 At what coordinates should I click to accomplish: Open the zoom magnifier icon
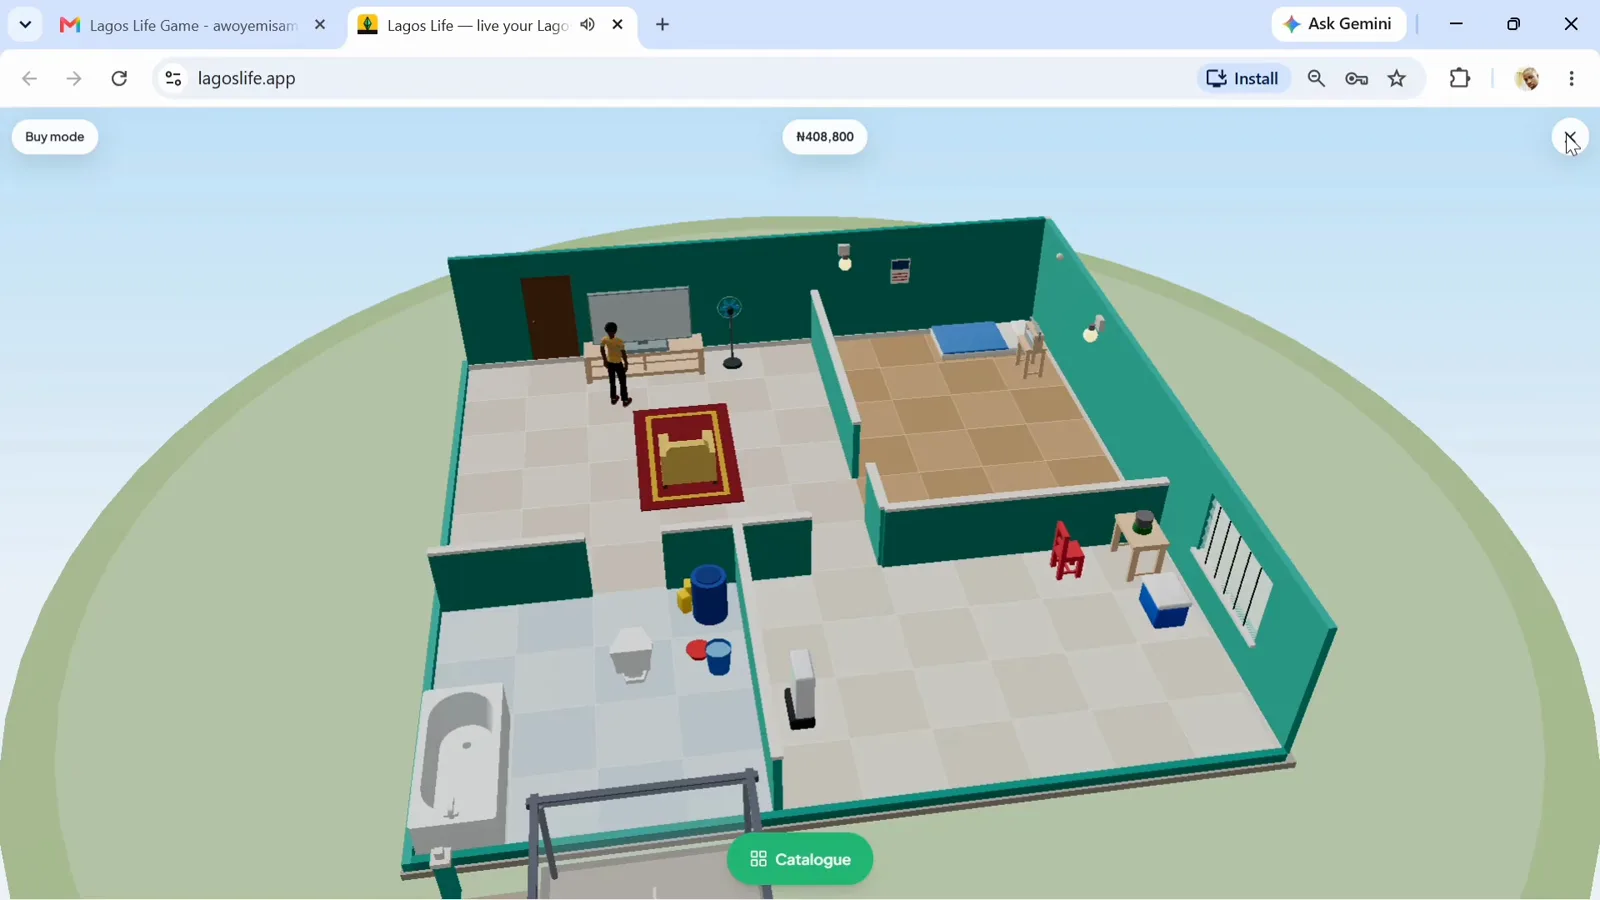1316,78
